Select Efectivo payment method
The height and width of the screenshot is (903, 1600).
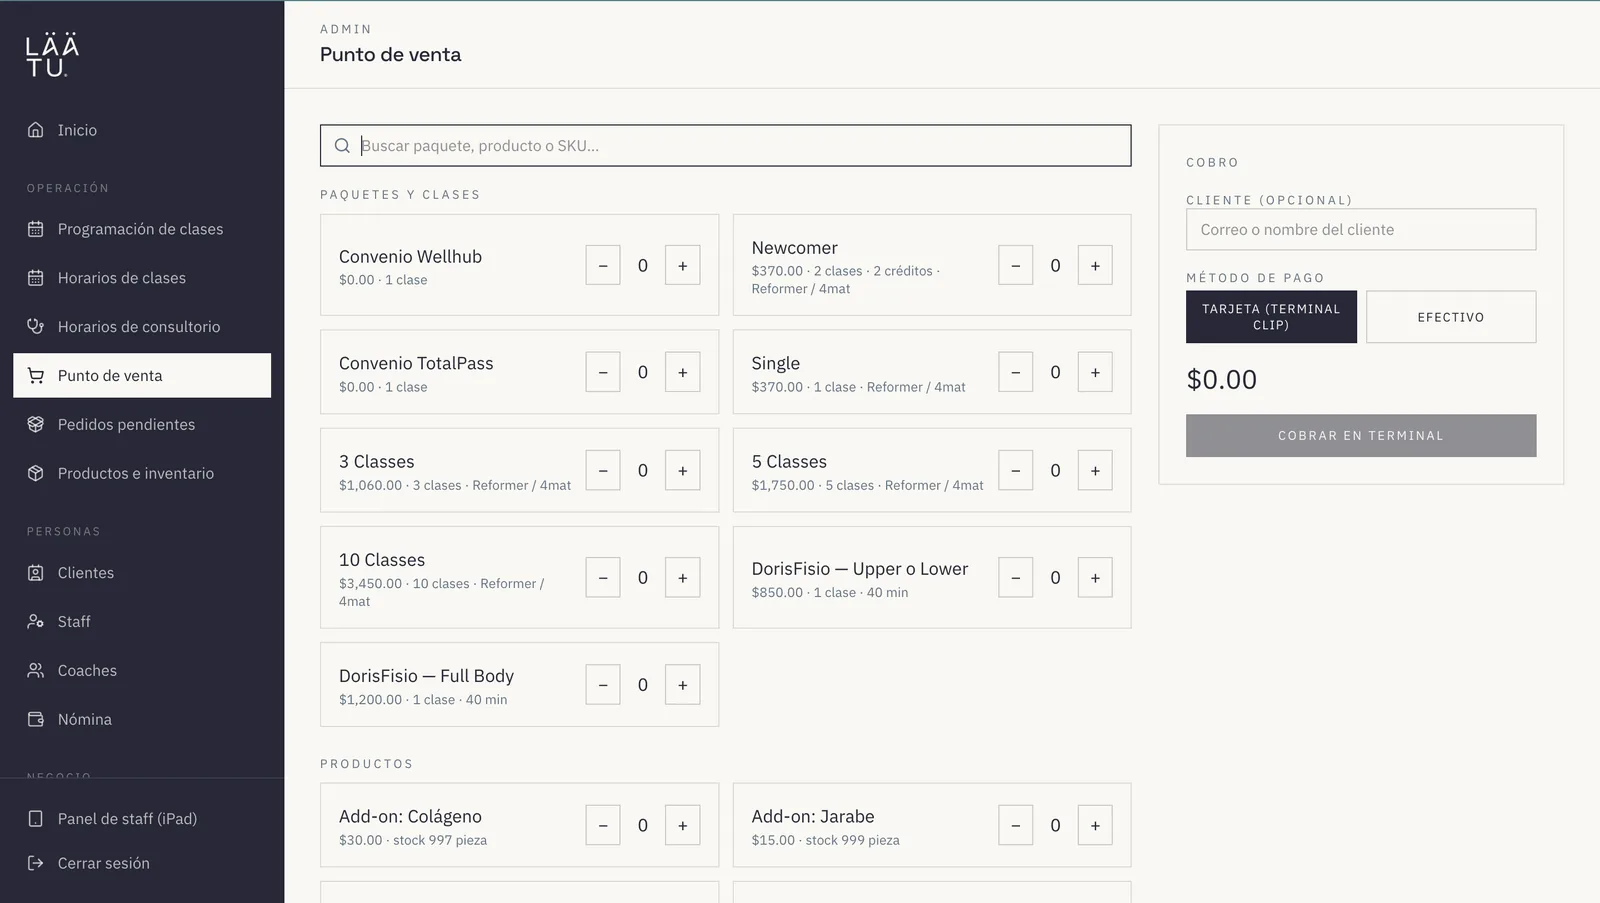click(1451, 317)
